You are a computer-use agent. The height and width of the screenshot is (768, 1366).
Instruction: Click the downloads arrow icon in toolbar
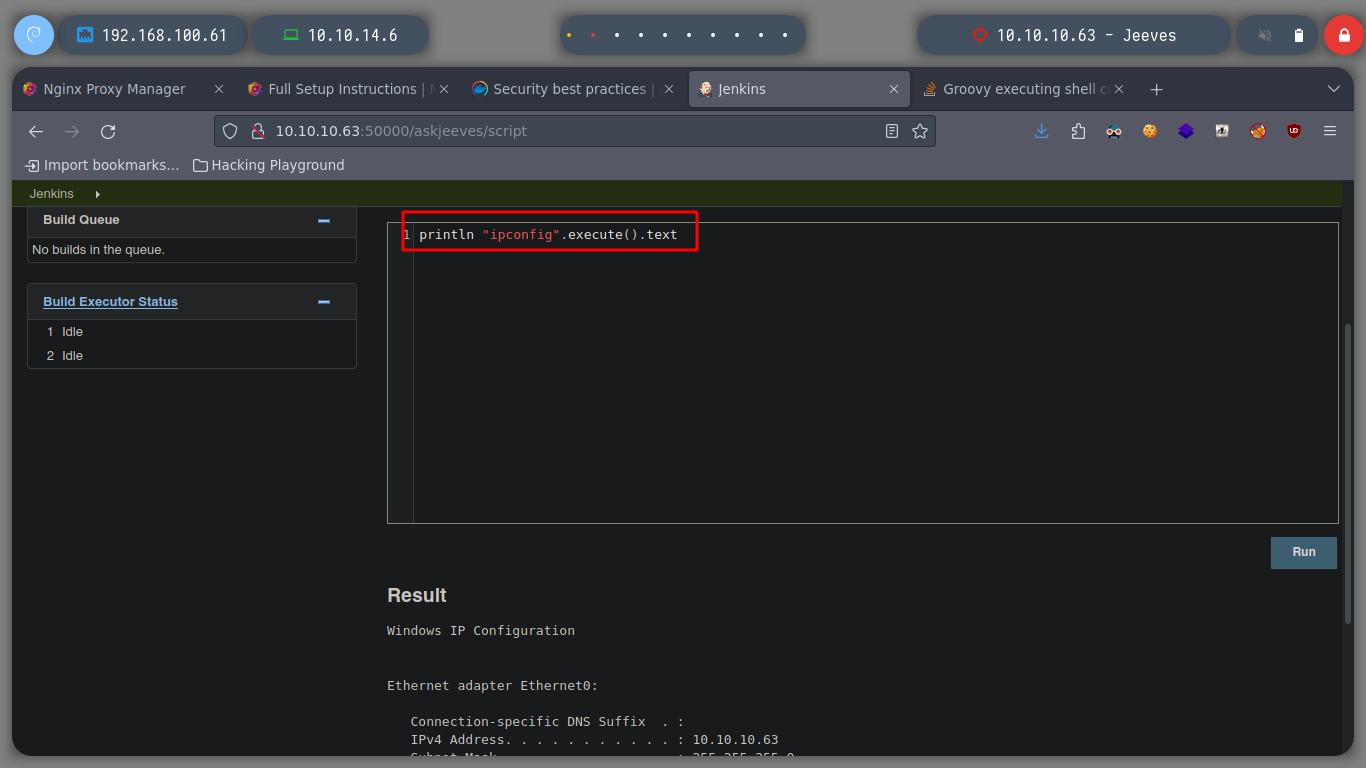click(x=1041, y=131)
